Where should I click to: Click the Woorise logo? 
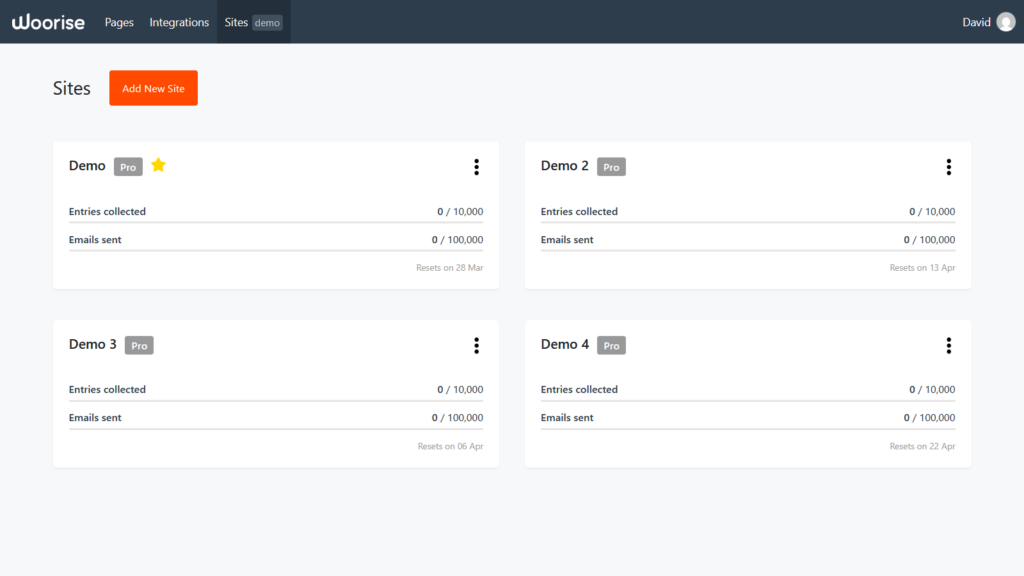click(48, 22)
